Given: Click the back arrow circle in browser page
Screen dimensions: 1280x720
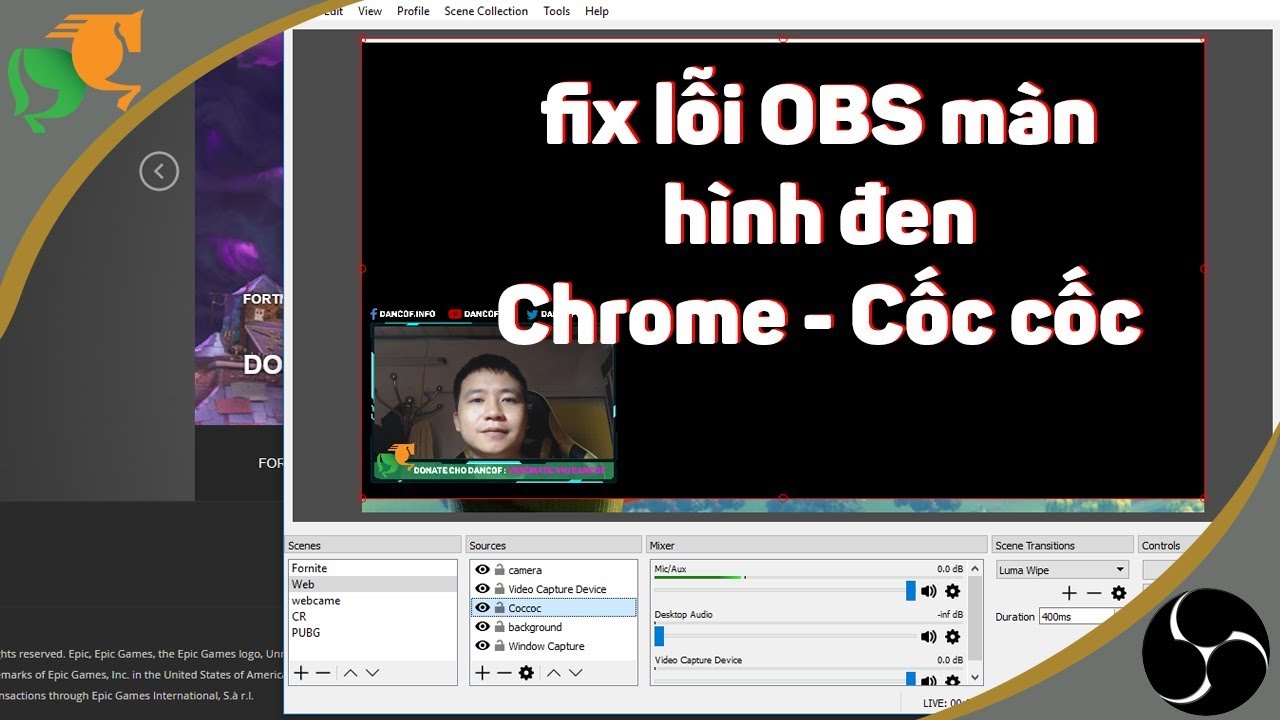Looking at the screenshot, I should 159,171.
